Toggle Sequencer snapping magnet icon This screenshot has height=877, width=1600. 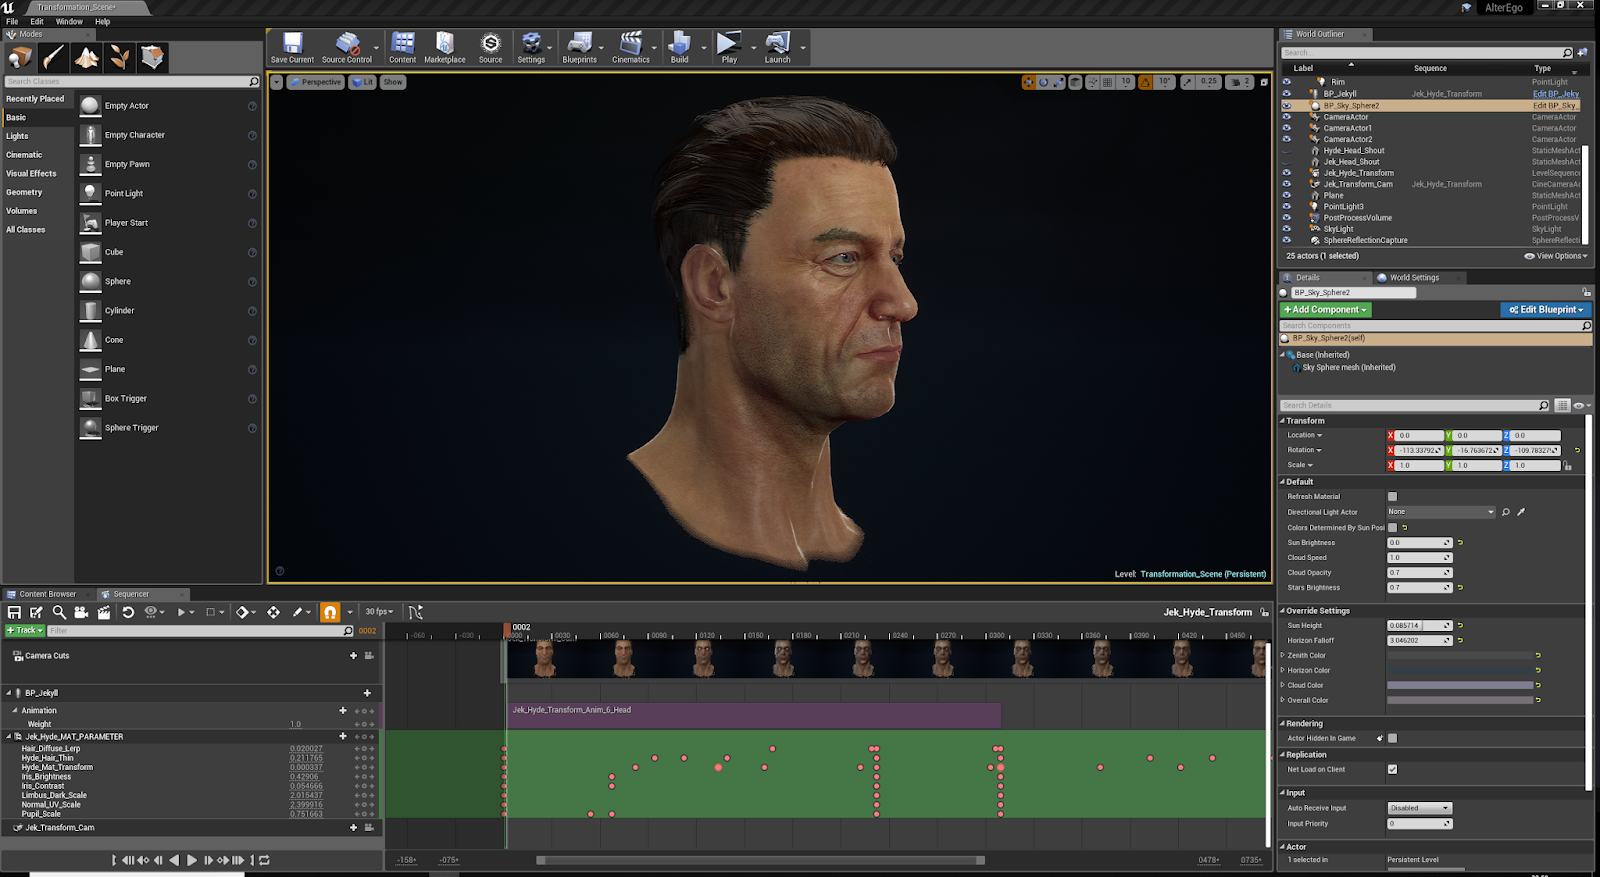point(330,612)
